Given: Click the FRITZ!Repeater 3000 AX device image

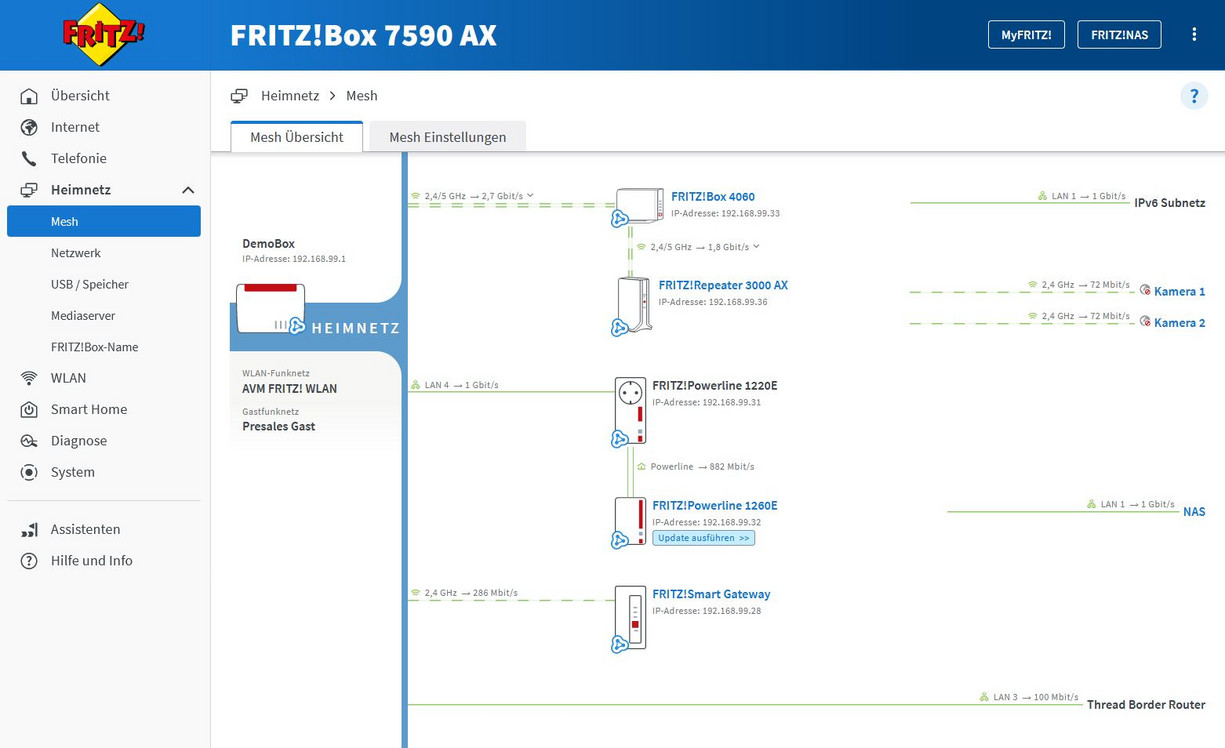Looking at the screenshot, I should 635,304.
